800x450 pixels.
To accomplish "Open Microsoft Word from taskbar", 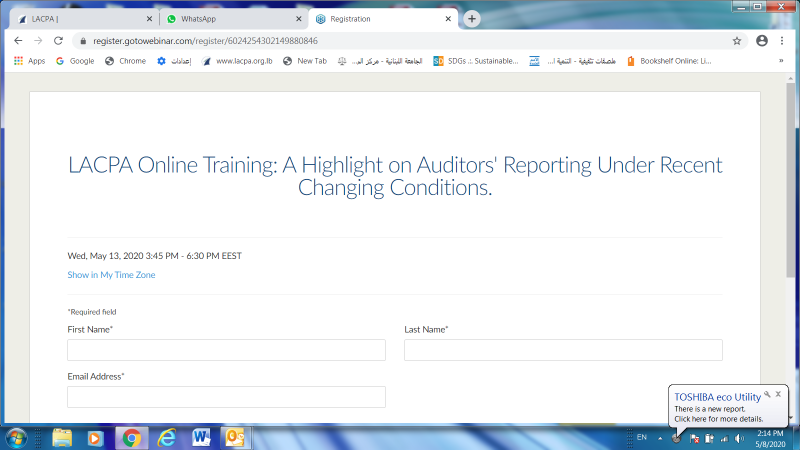I will (x=201, y=438).
